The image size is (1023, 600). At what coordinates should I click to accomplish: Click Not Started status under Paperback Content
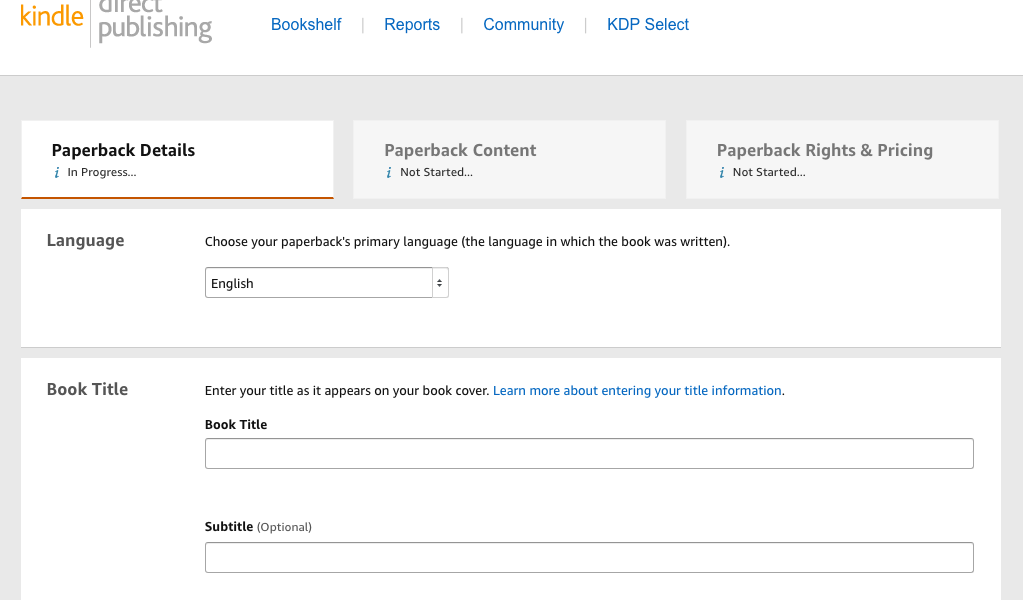click(x=436, y=173)
